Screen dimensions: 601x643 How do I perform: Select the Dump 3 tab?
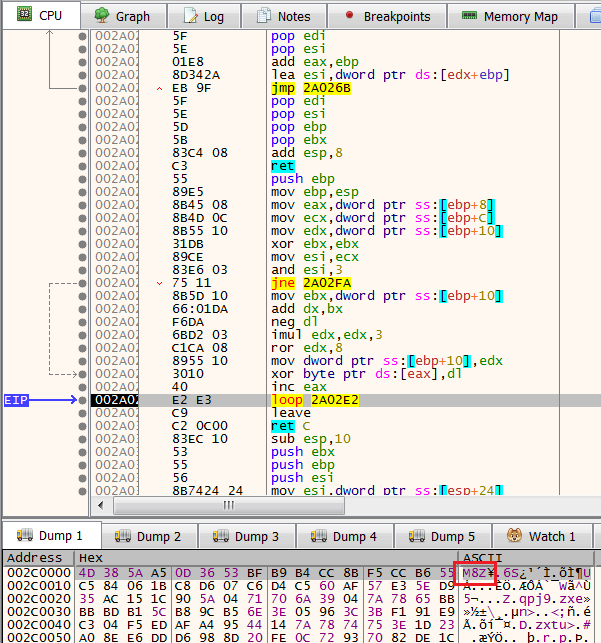point(247,536)
